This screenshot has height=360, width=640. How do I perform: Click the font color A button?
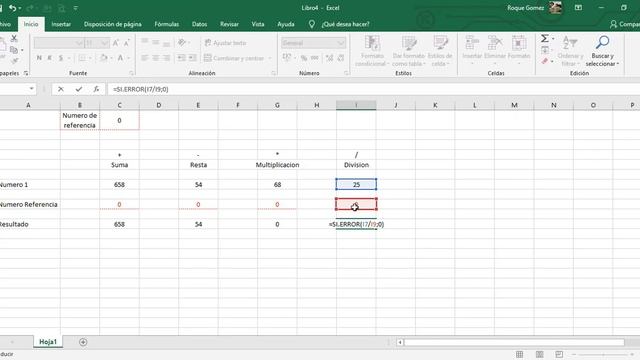120,58
